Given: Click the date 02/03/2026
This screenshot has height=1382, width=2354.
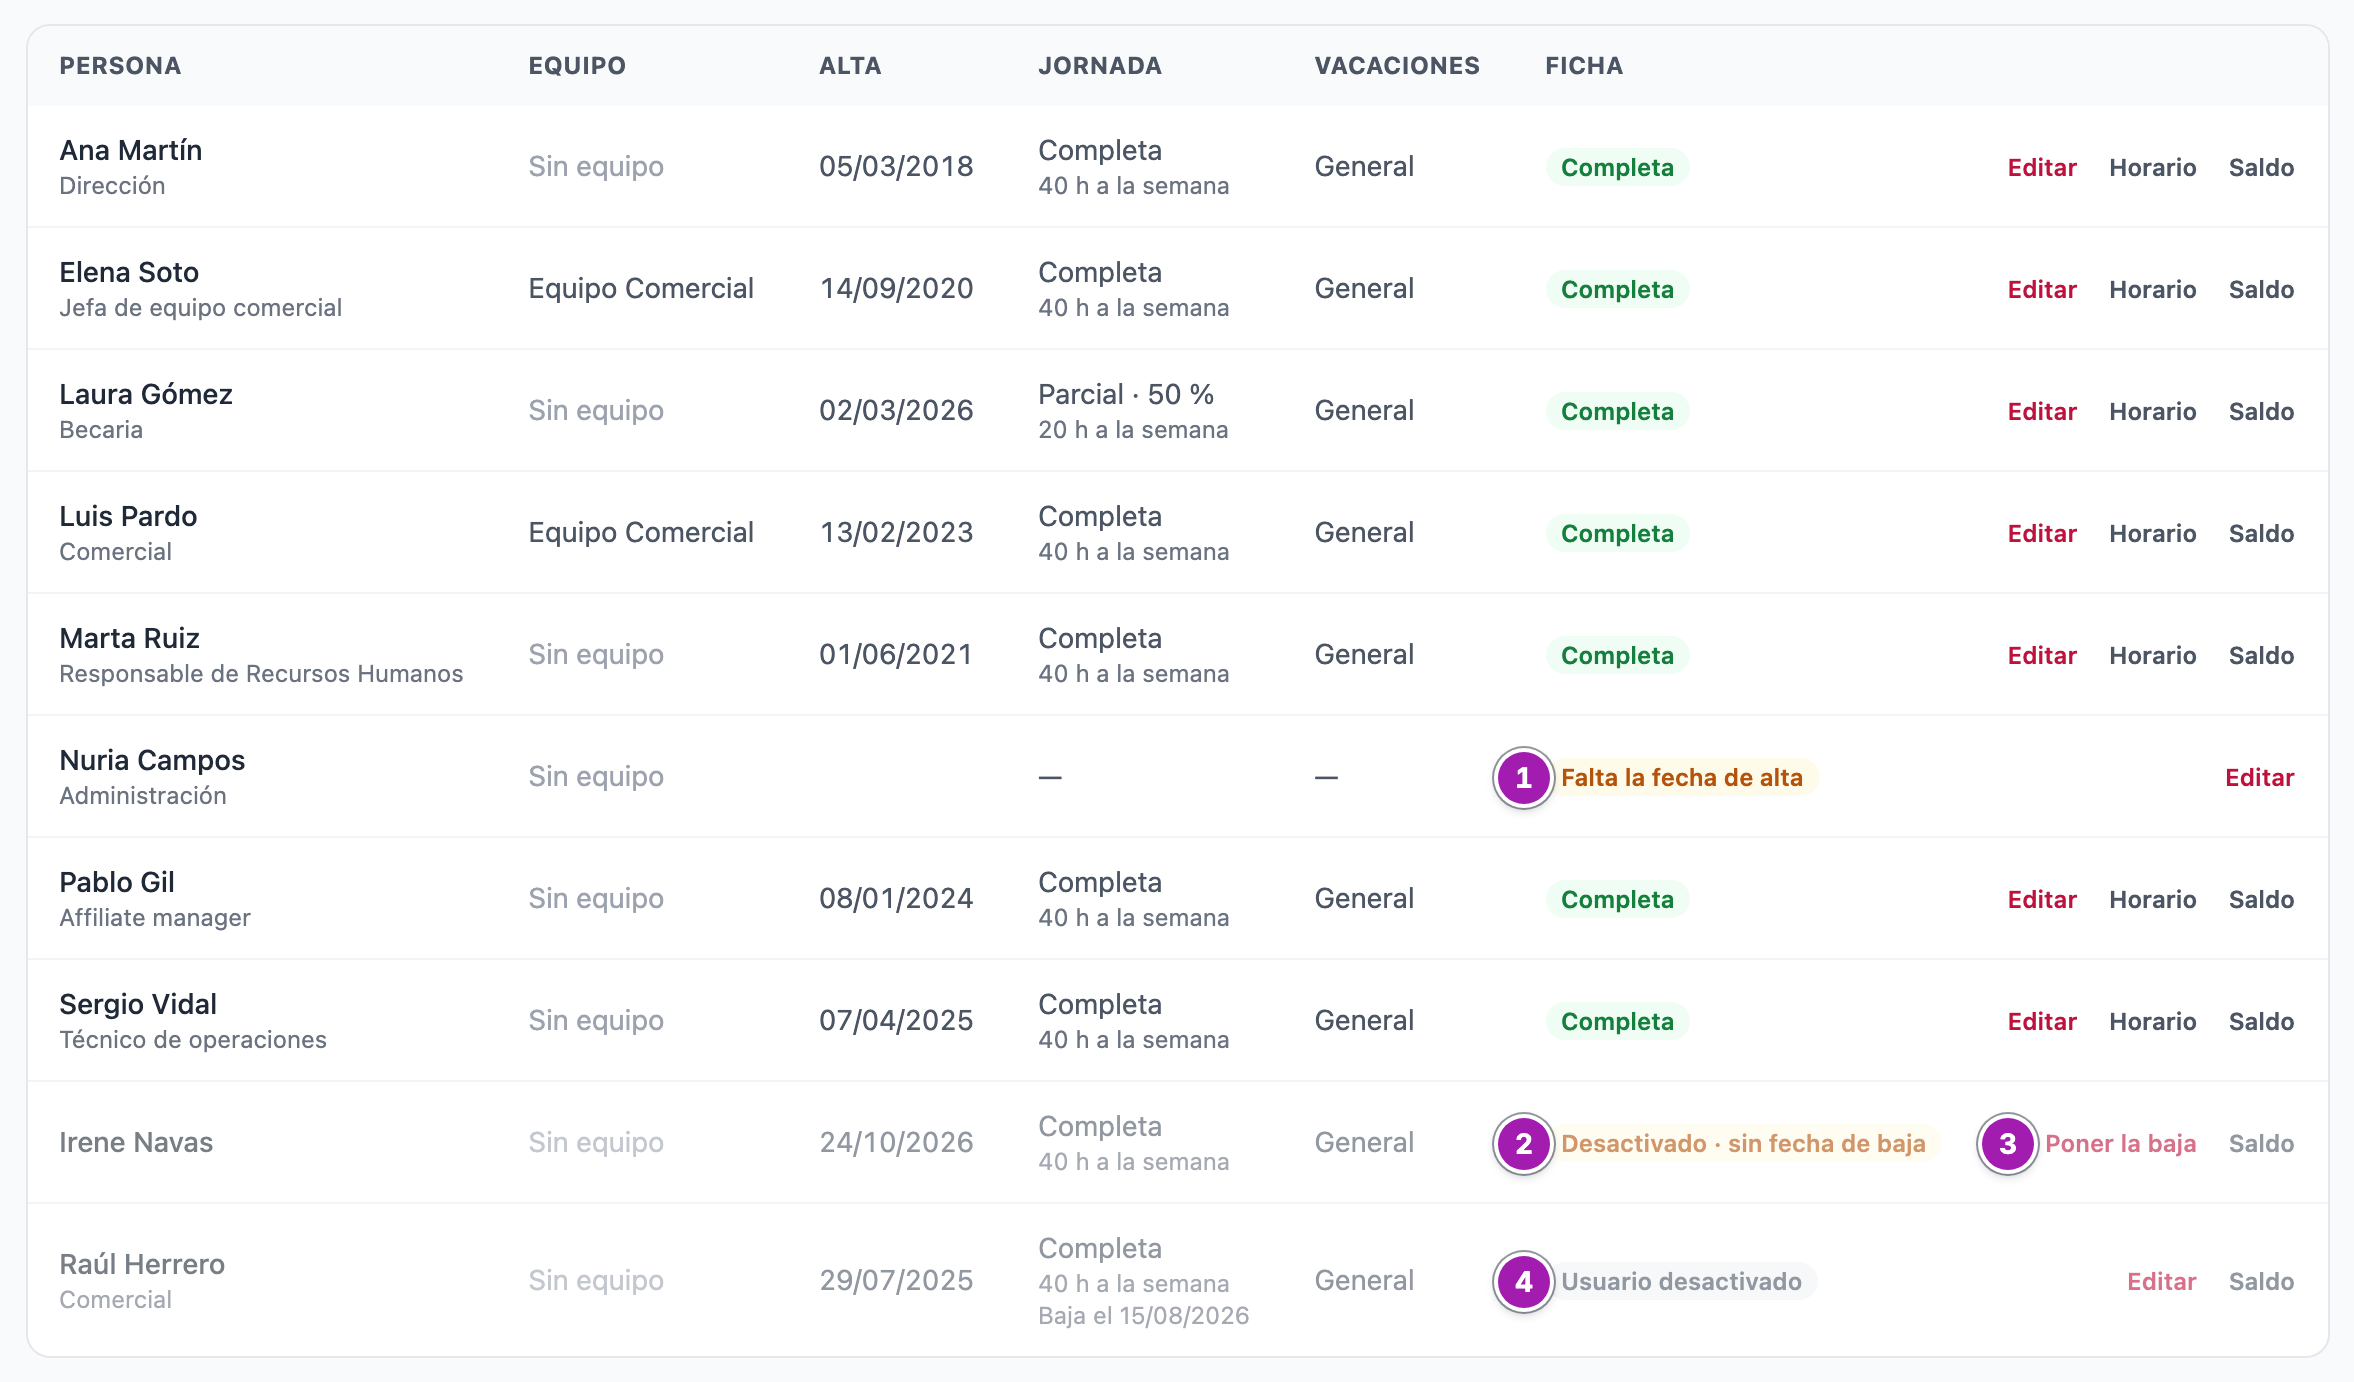Looking at the screenshot, I should (896, 410).
